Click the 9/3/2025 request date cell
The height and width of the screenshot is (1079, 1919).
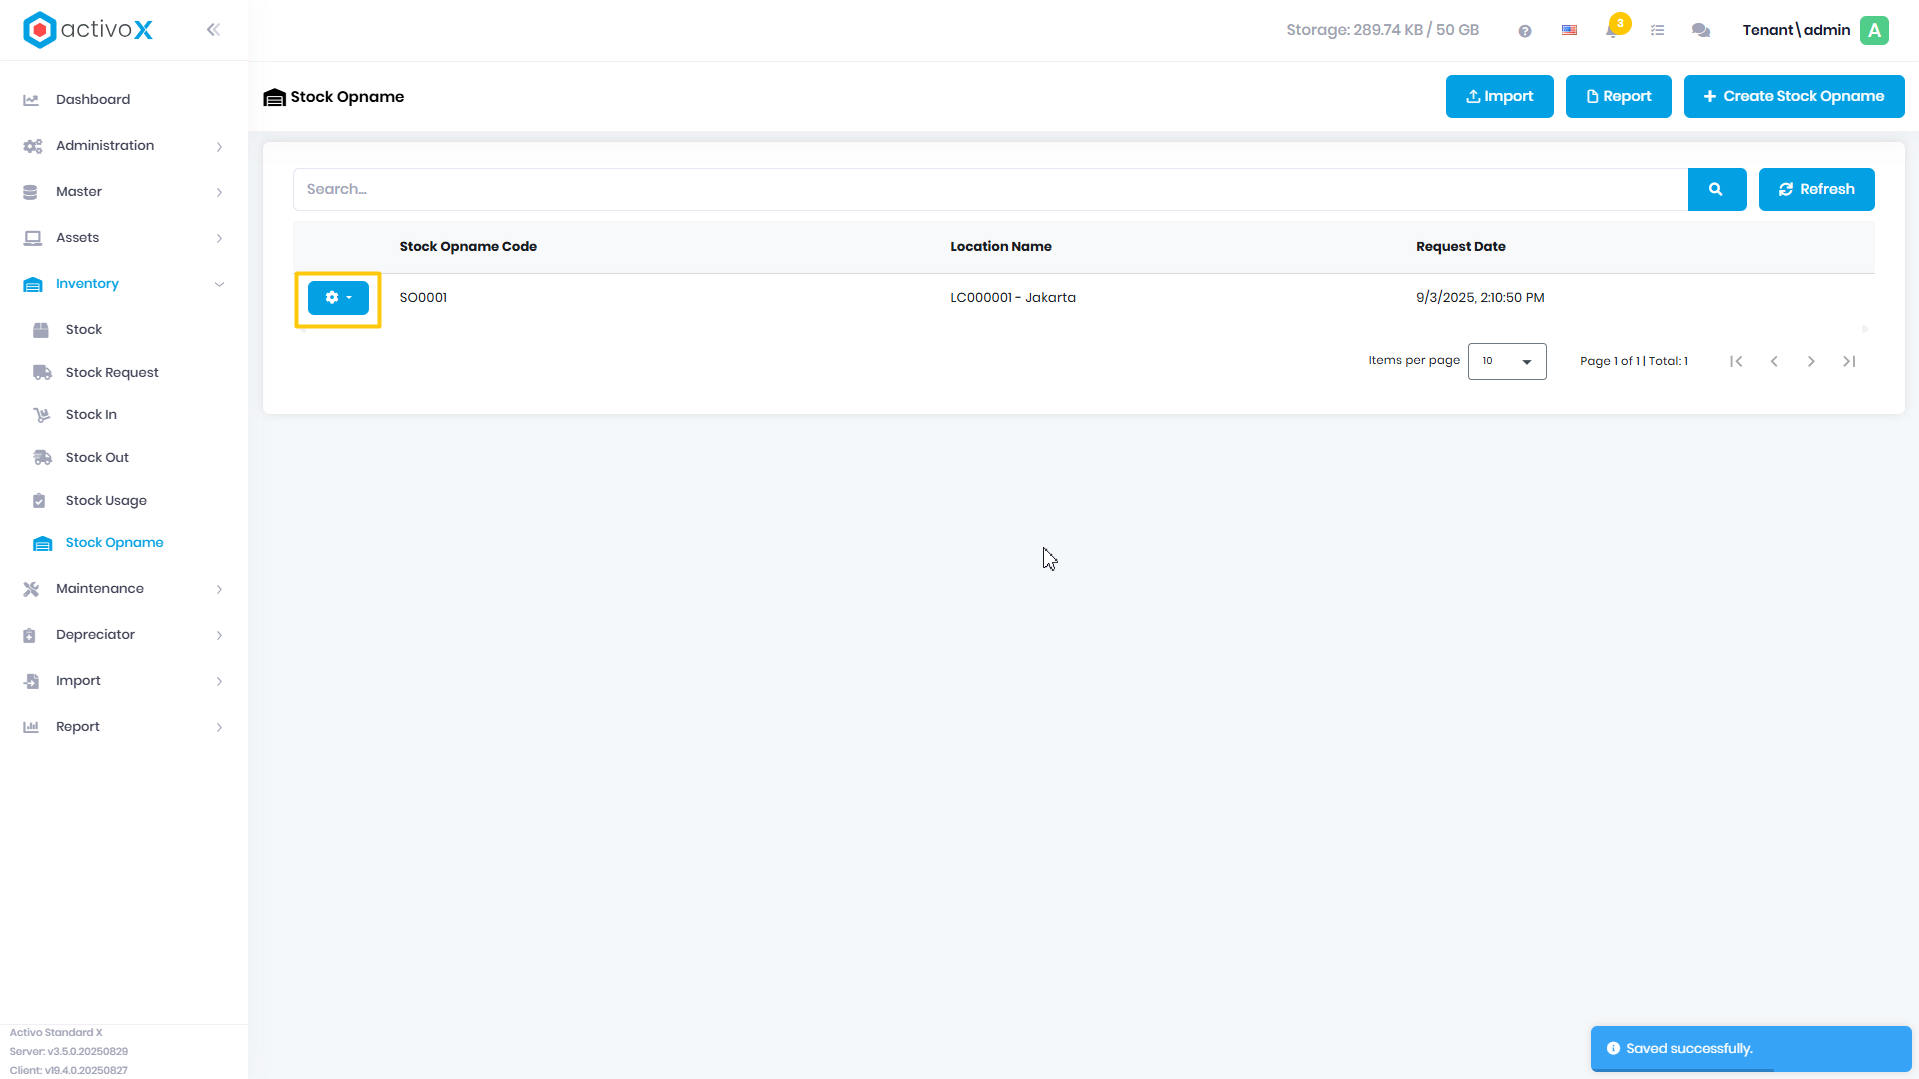(x=1480, y=298)
